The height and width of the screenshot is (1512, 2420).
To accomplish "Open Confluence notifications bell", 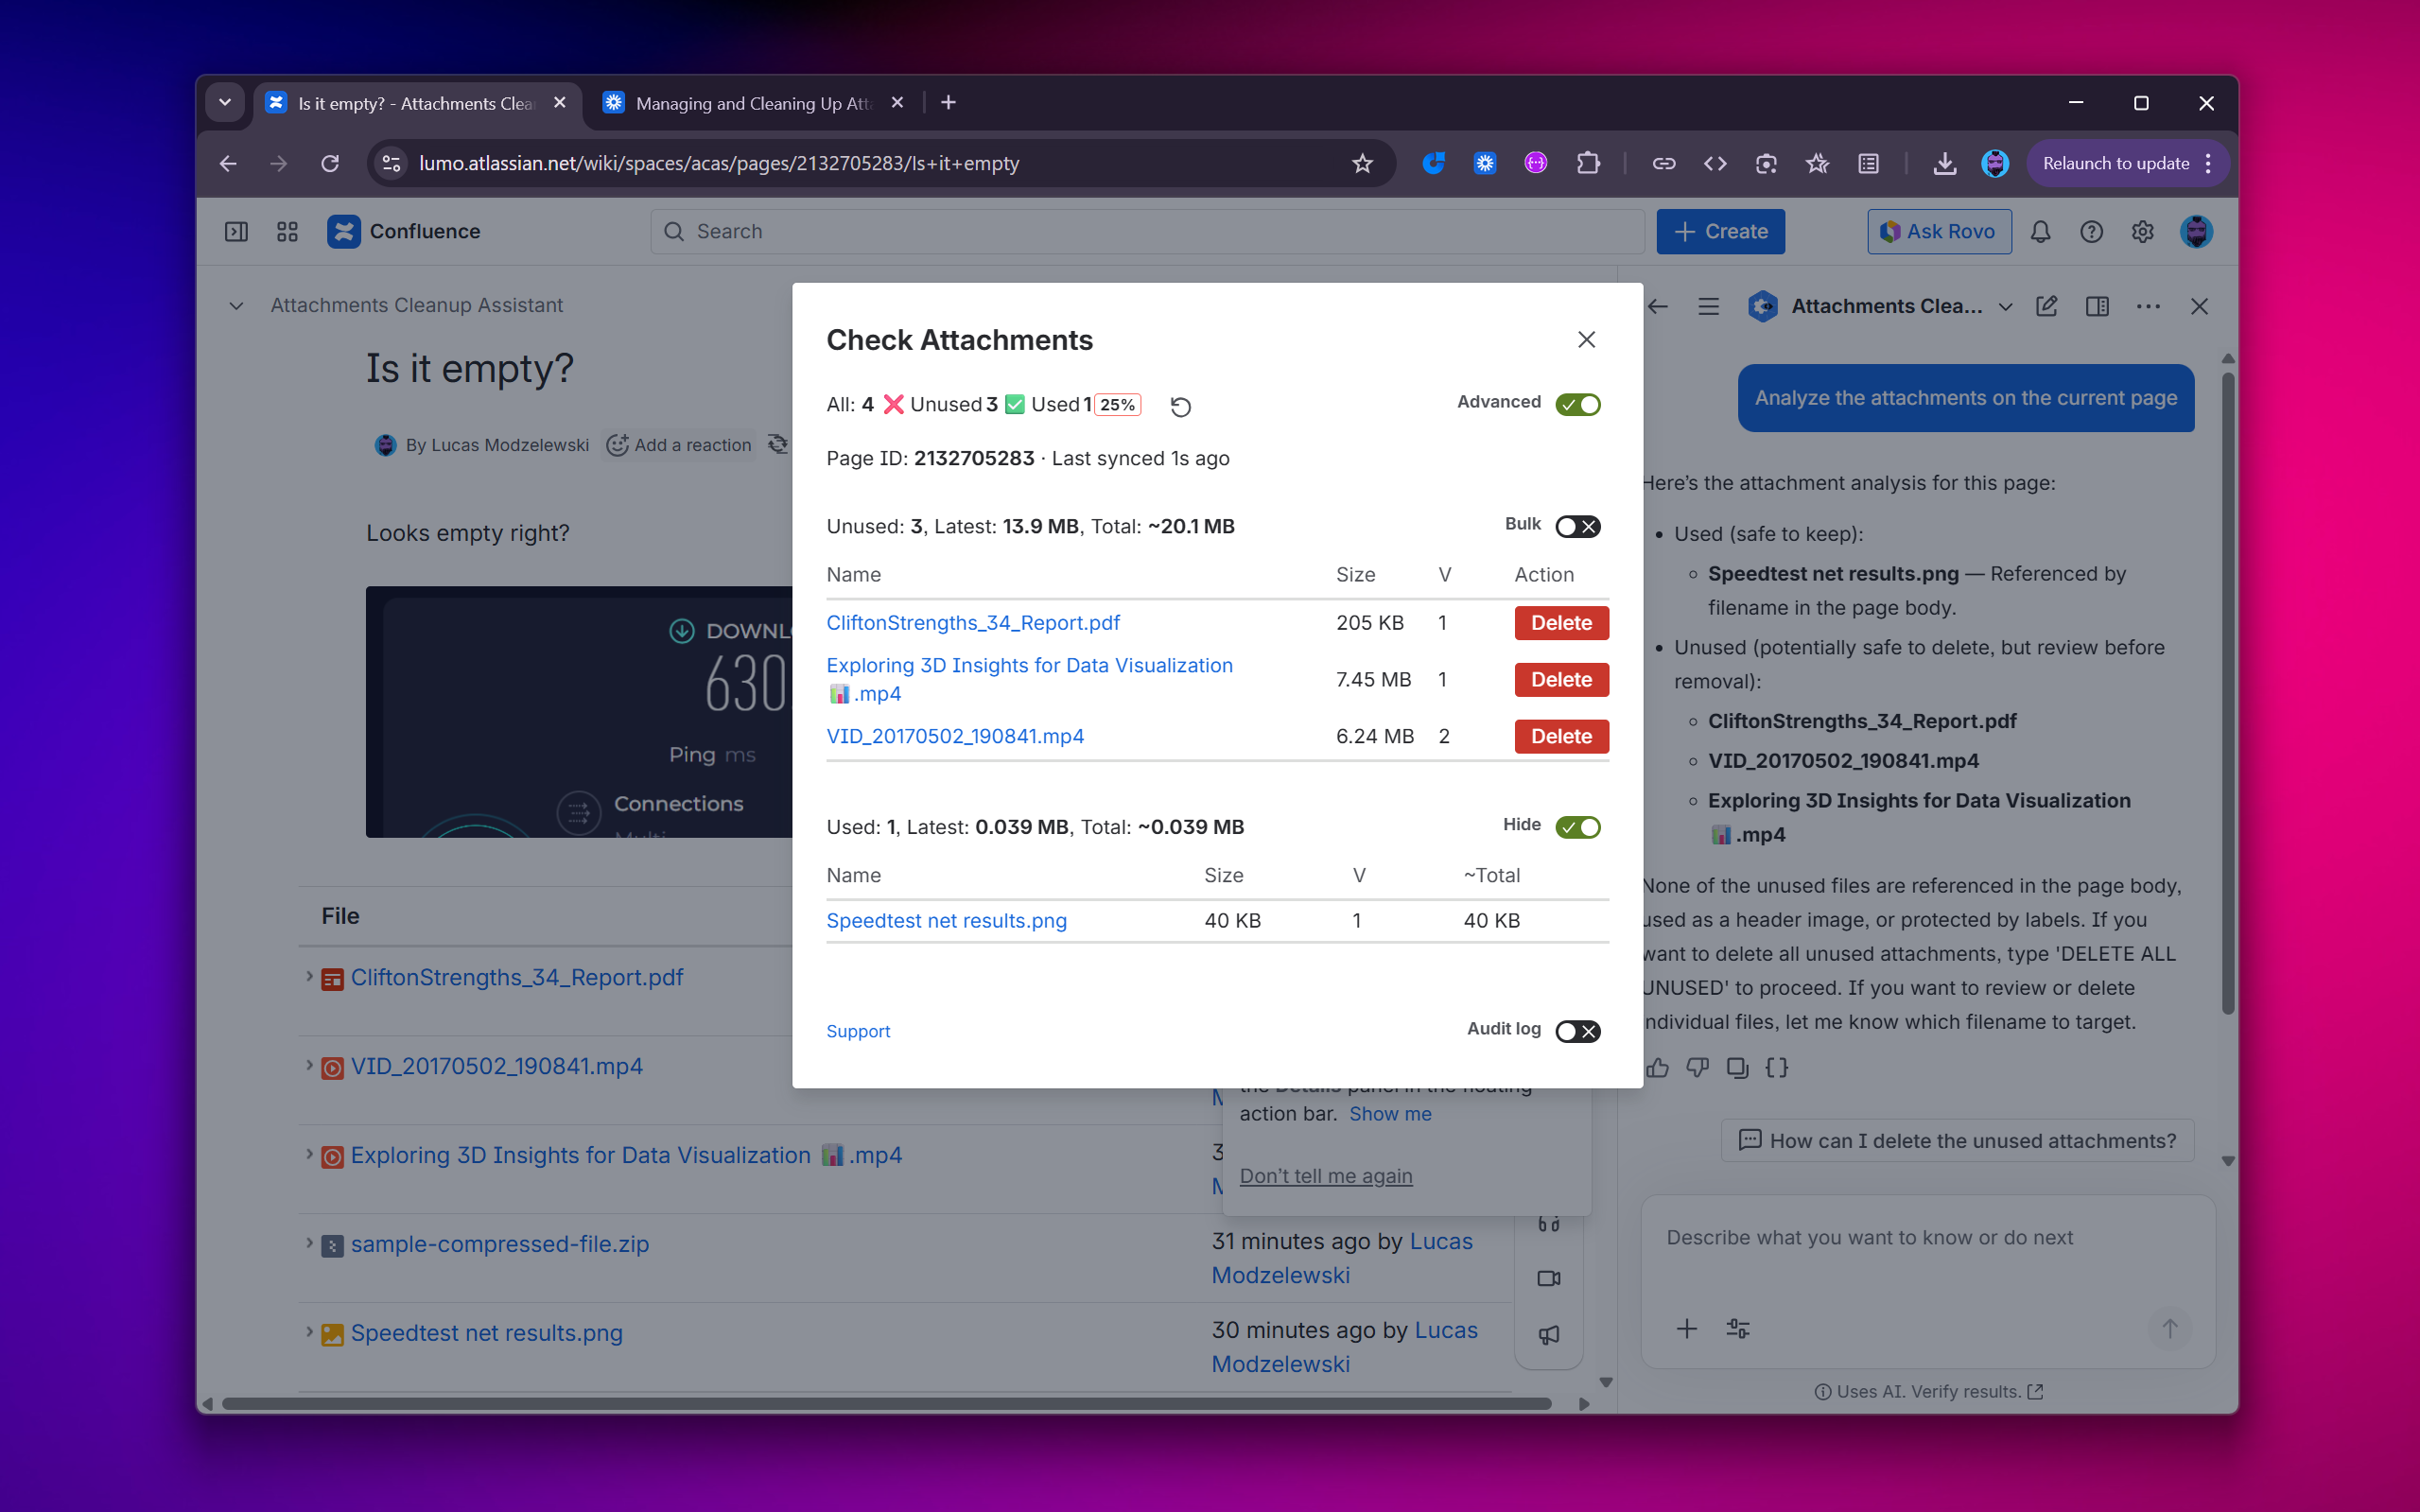I will click(x=2040, y=232).
